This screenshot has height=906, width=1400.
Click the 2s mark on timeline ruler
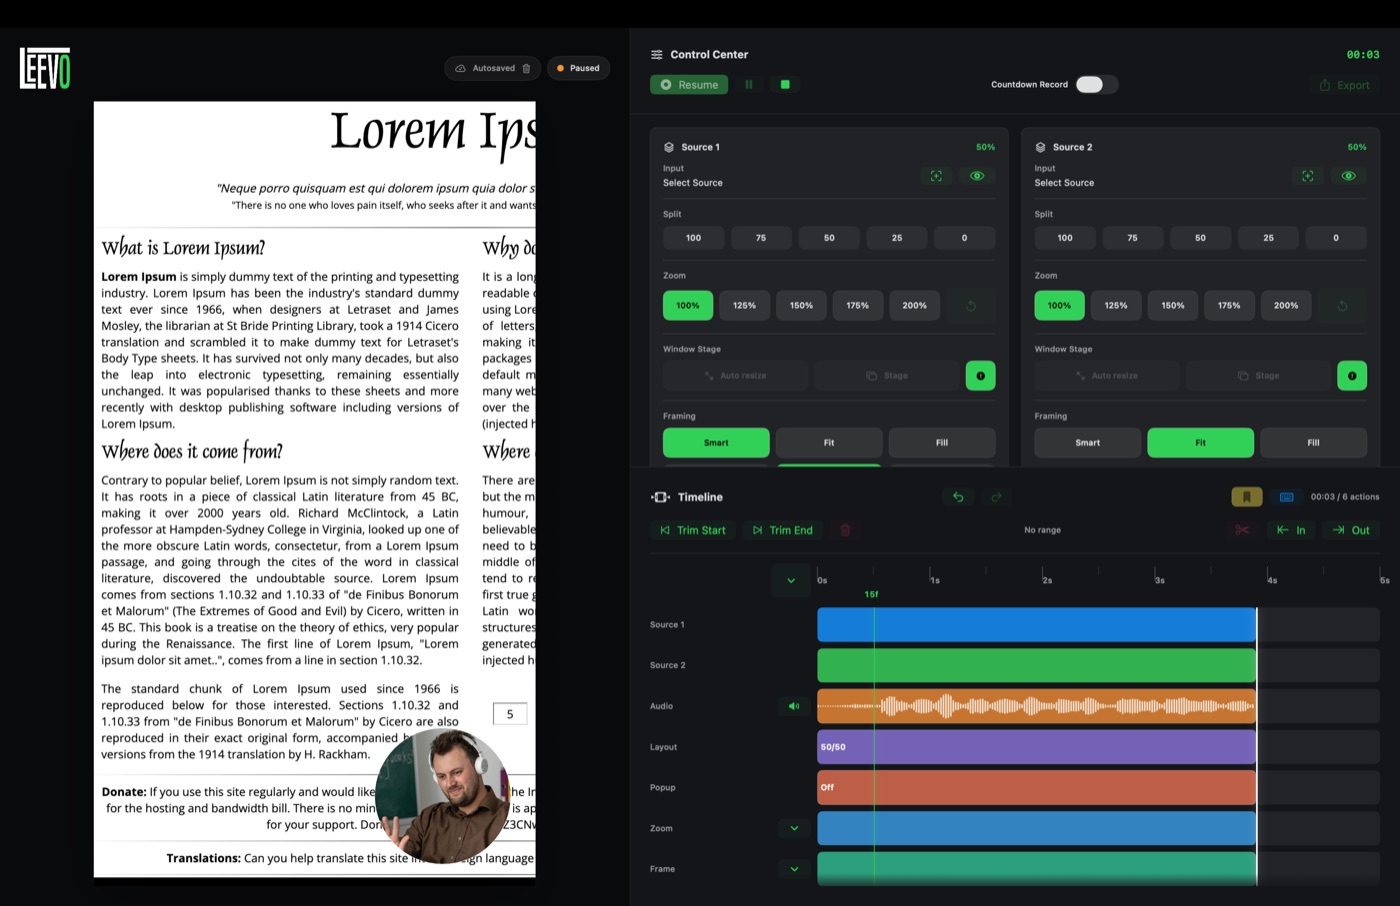(1046, 579)
